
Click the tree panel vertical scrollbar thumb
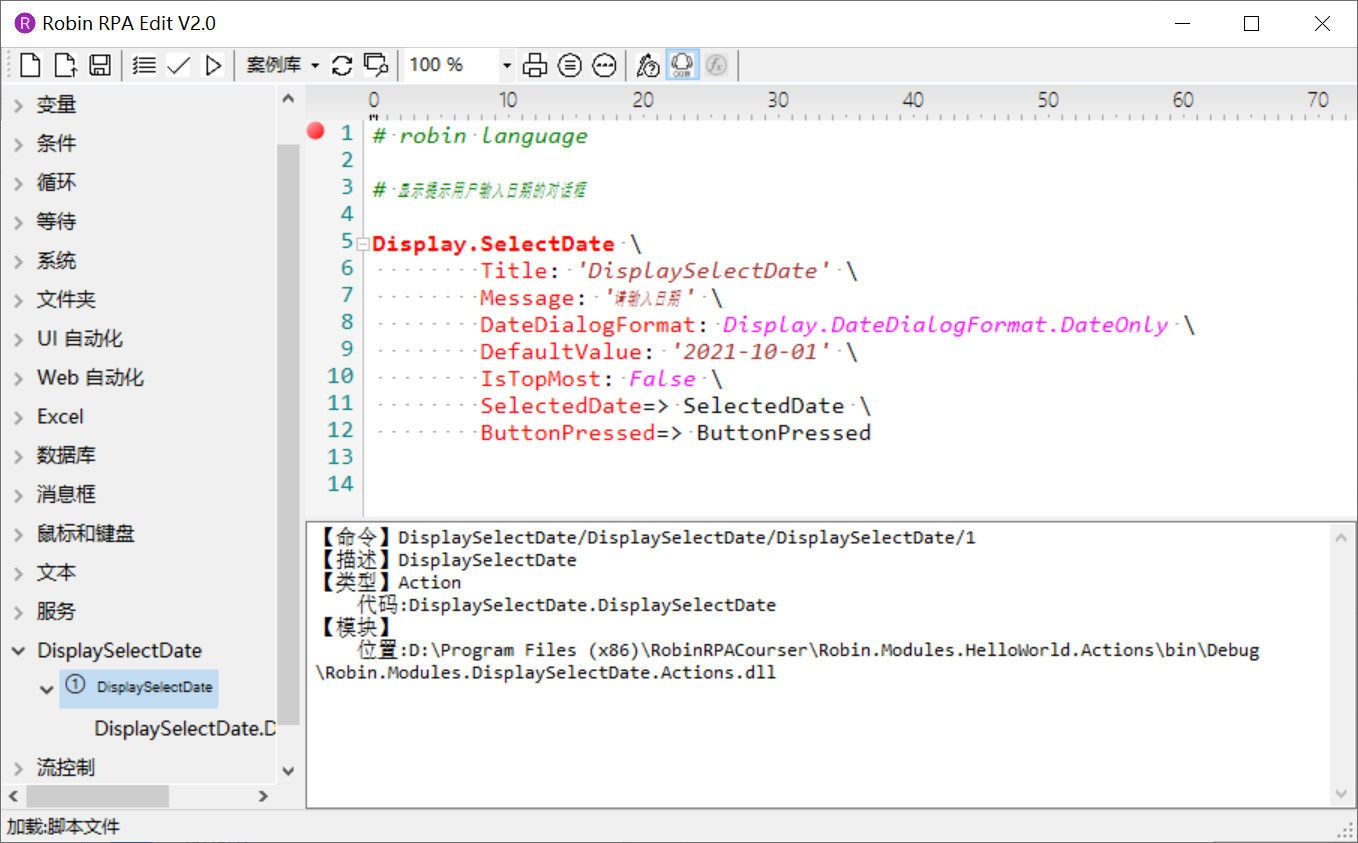click(x=288, y=433)
